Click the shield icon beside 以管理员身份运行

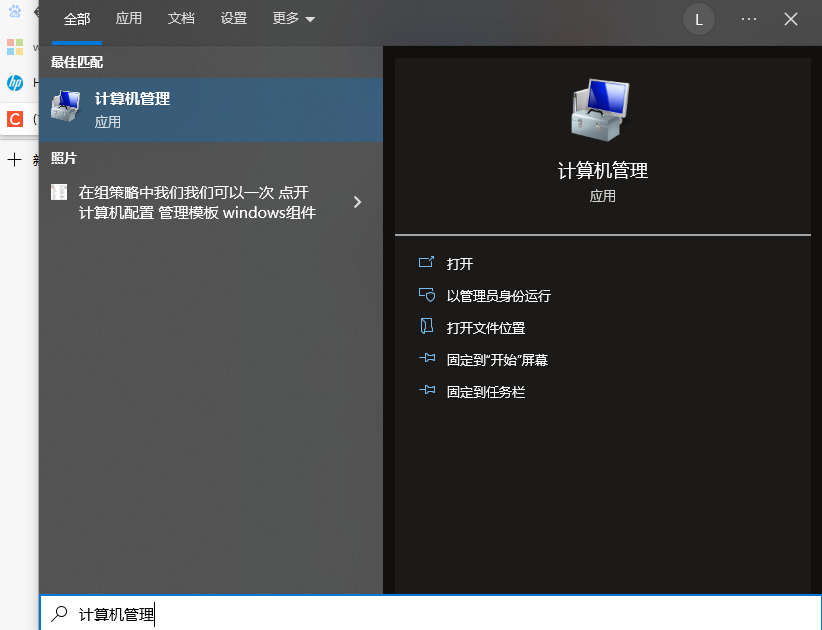click(427, 295)
